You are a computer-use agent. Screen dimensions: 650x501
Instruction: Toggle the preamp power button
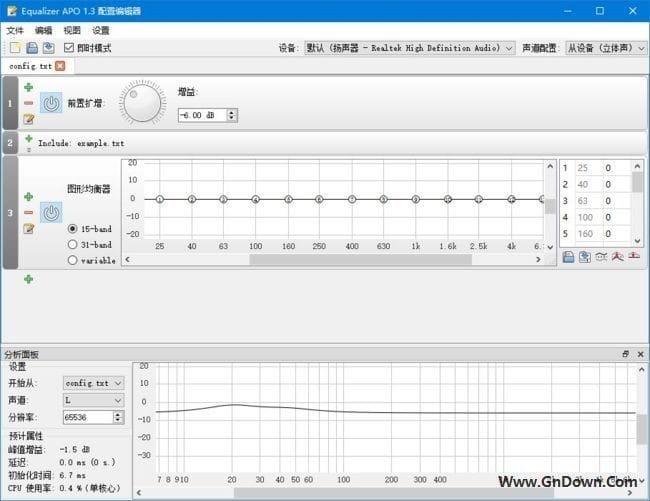pos(51,103)
